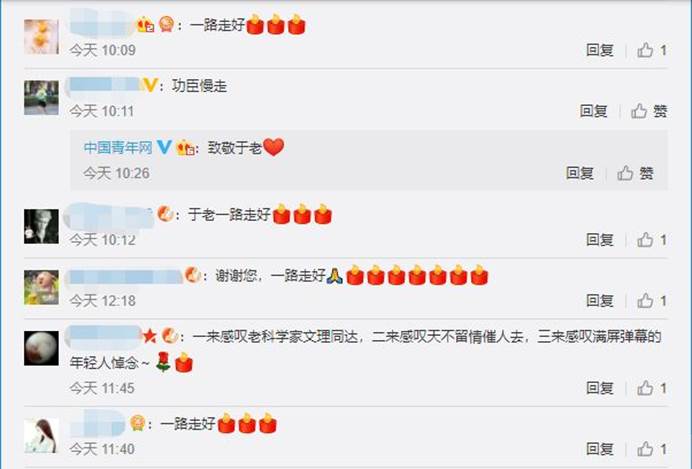Image resolution: width=692 pixels, height=469 pixels.
Task: Like the 10:09 comment via thumbs-up icon
Action: click(x=645, y=50)
